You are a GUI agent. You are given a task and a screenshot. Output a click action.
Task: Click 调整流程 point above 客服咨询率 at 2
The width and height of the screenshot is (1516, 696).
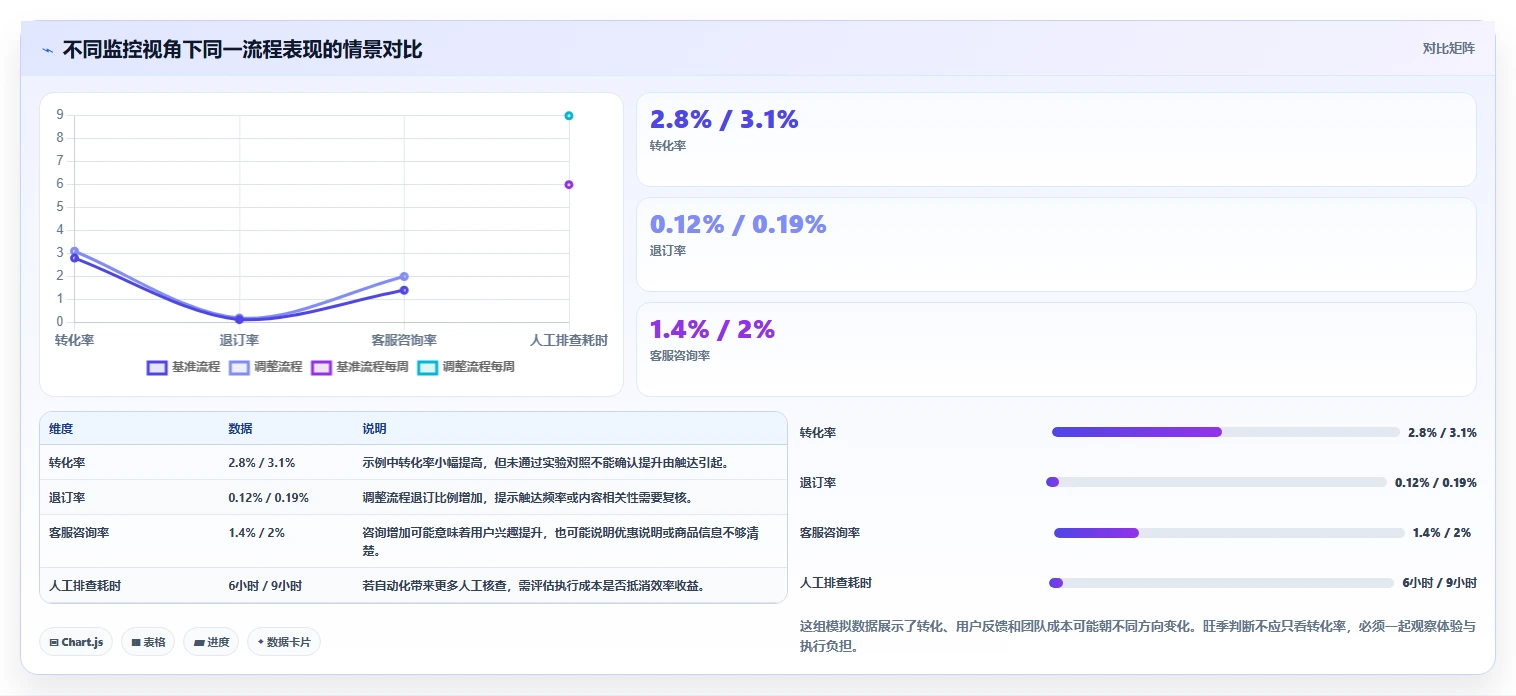(x=404, y=276)
